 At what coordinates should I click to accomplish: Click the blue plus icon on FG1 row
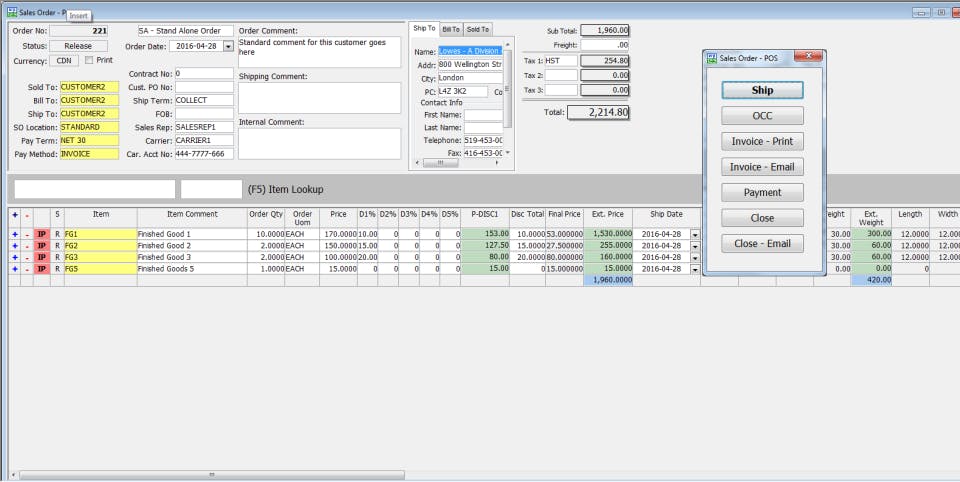(15, 234)
